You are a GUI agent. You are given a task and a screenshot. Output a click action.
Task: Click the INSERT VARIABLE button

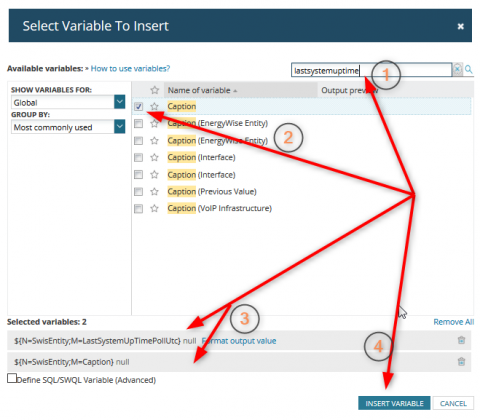[x=394, y=403]
